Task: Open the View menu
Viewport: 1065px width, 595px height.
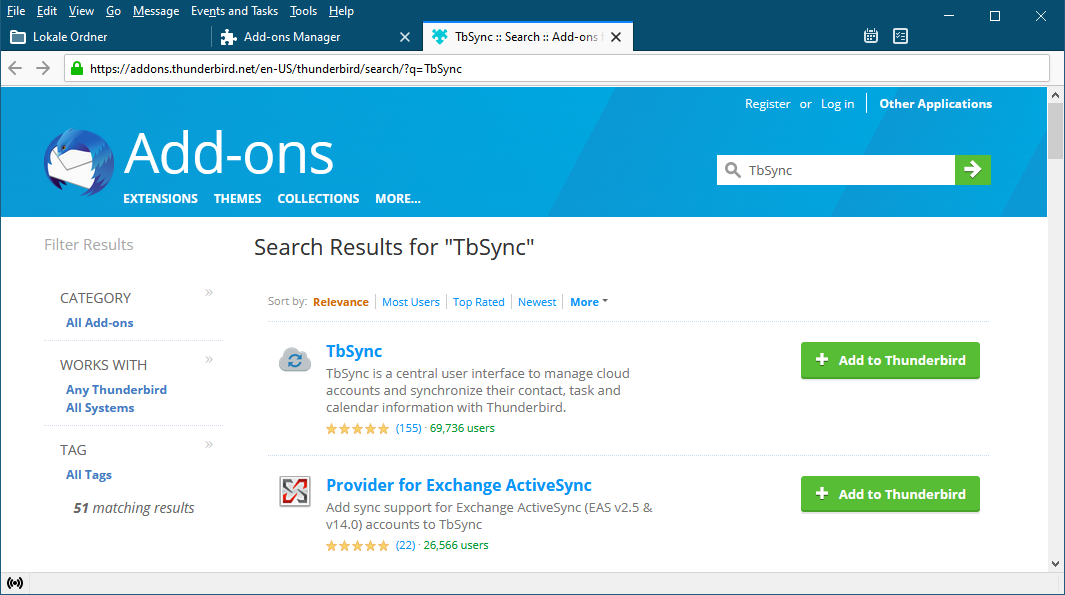Action: click(x=81, y=11)
